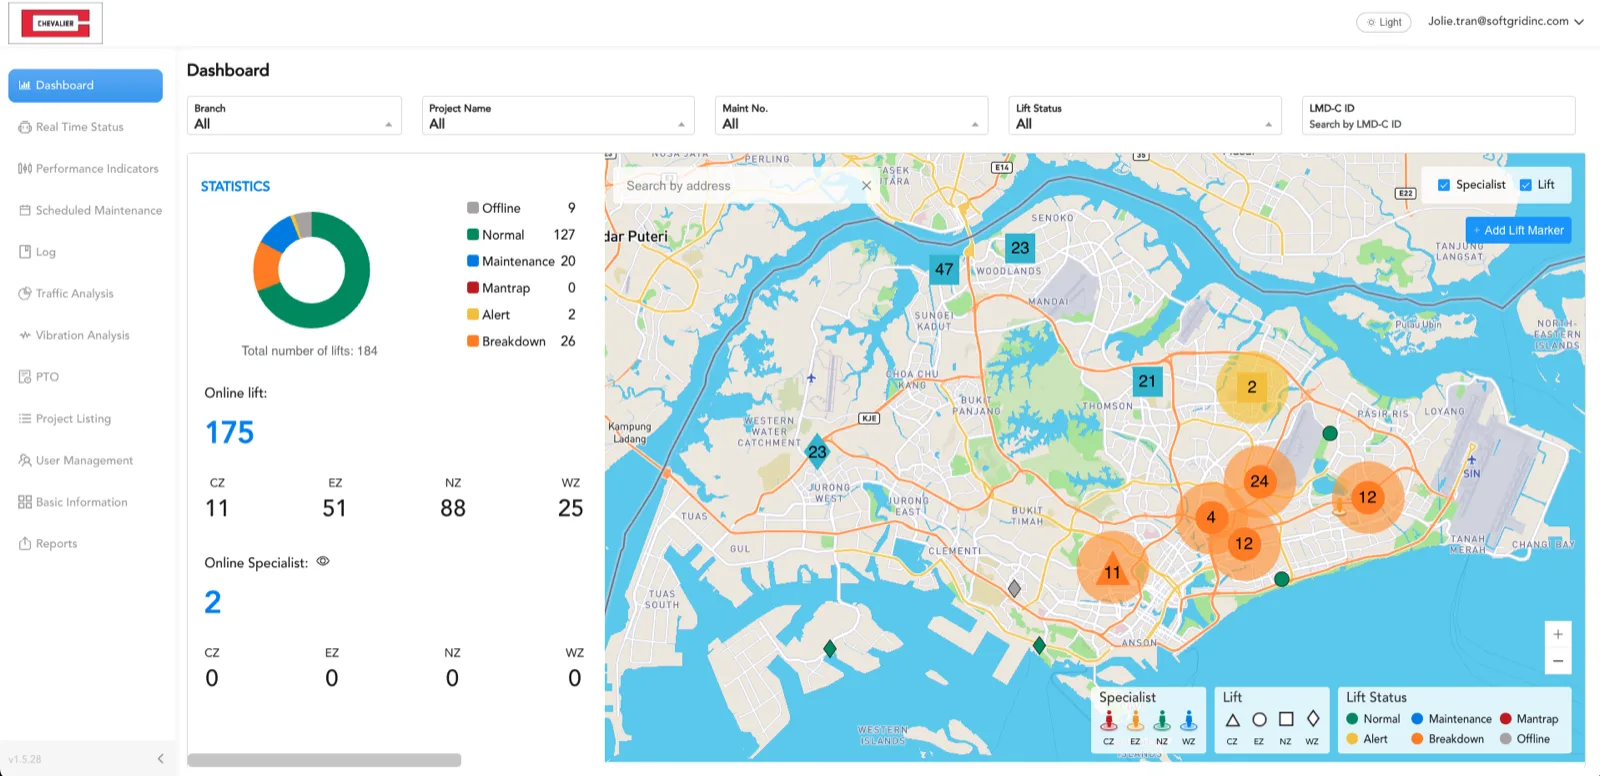This screenshot has height=776, width=1600.
Task: Toggle the Light theme switch
Action: pos(1384,22)
